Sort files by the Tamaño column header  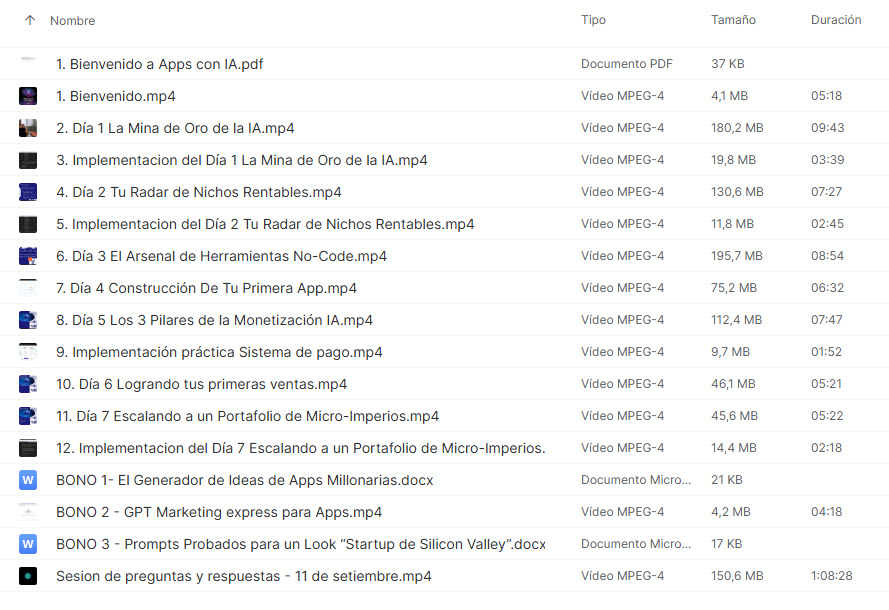coord(733,20)
